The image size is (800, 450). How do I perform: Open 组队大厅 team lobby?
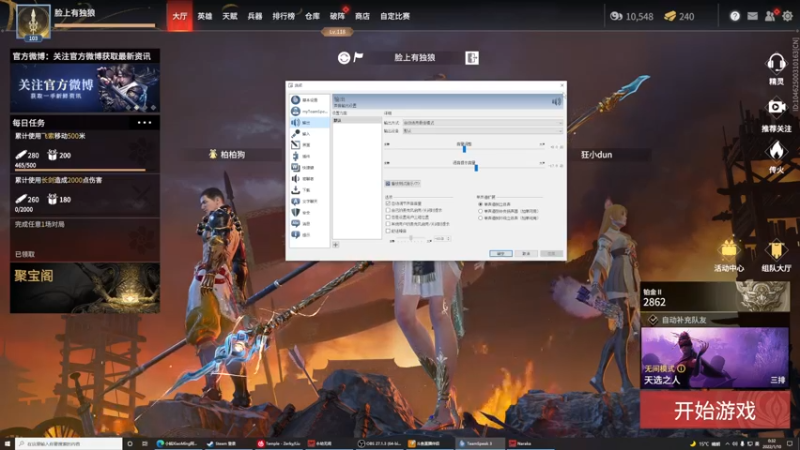point(776,256)
